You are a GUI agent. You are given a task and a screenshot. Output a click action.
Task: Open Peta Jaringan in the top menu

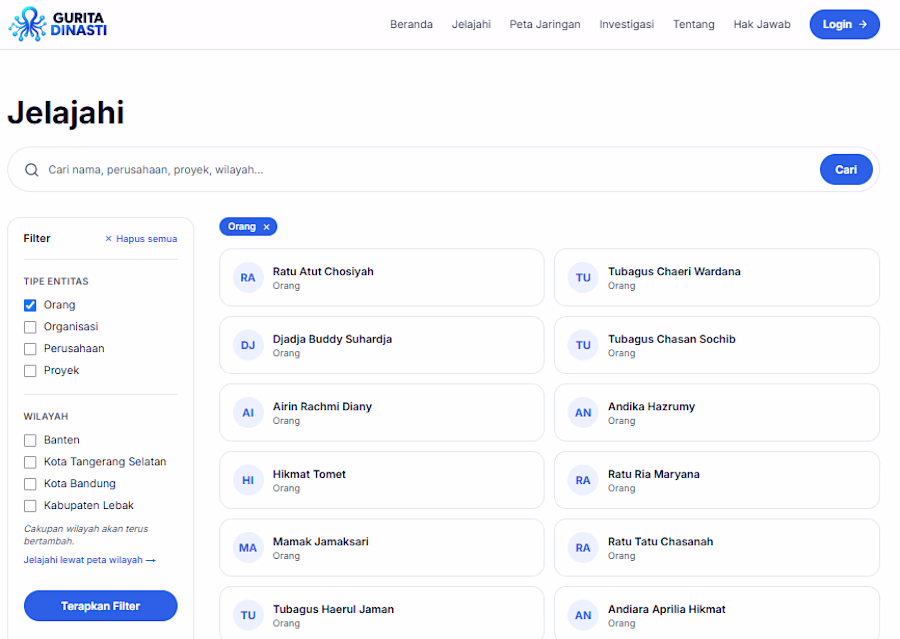tap(545, 24)
